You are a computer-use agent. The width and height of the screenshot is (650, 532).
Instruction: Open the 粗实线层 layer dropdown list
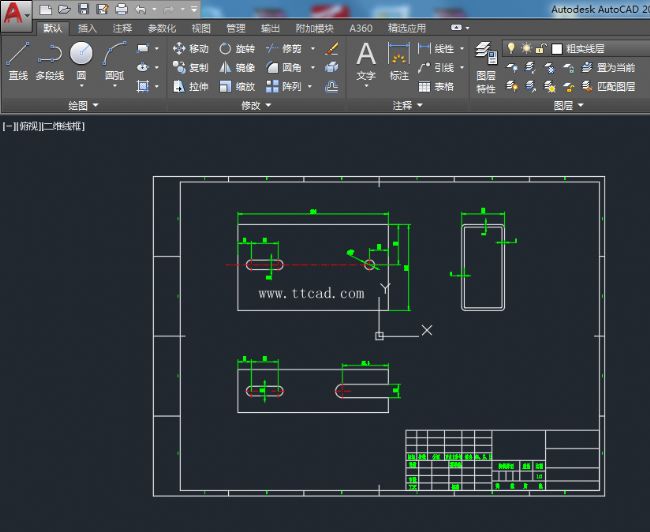(x=576, y=49)
